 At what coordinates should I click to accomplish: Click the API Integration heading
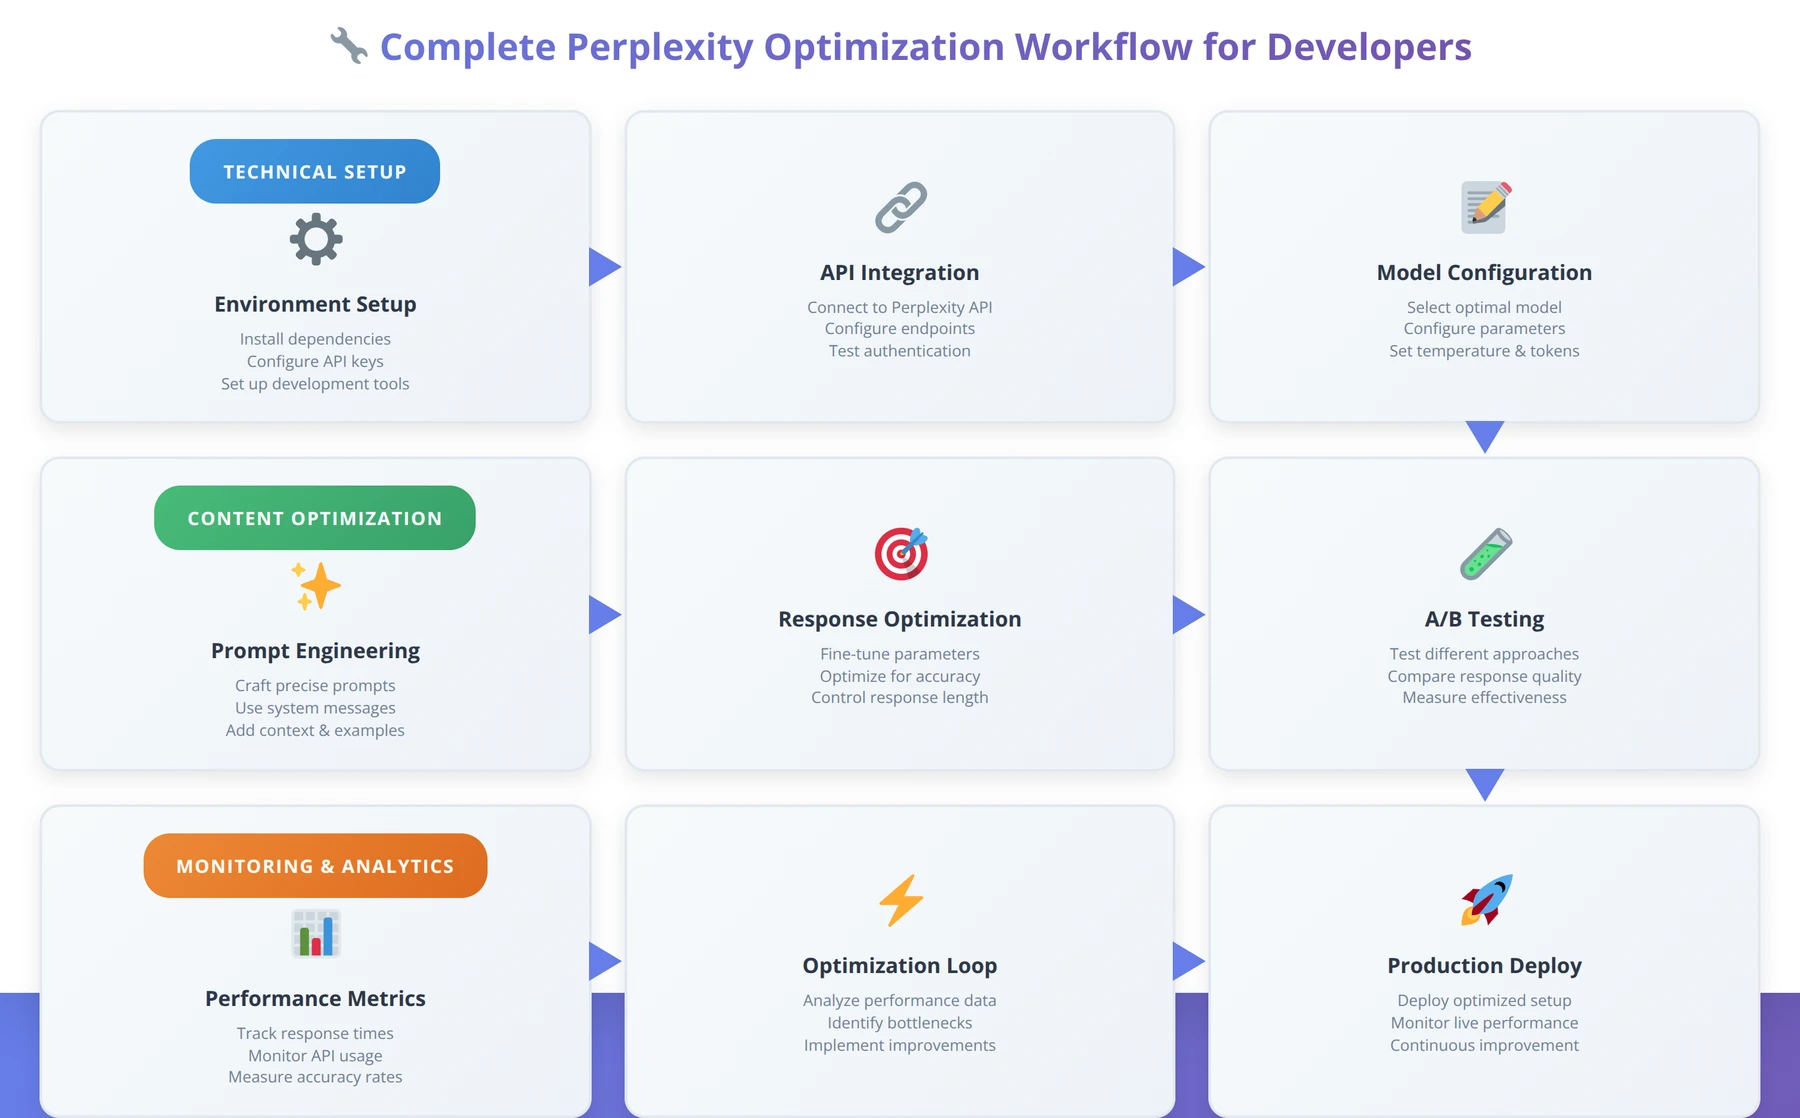[x=900, y=272]
